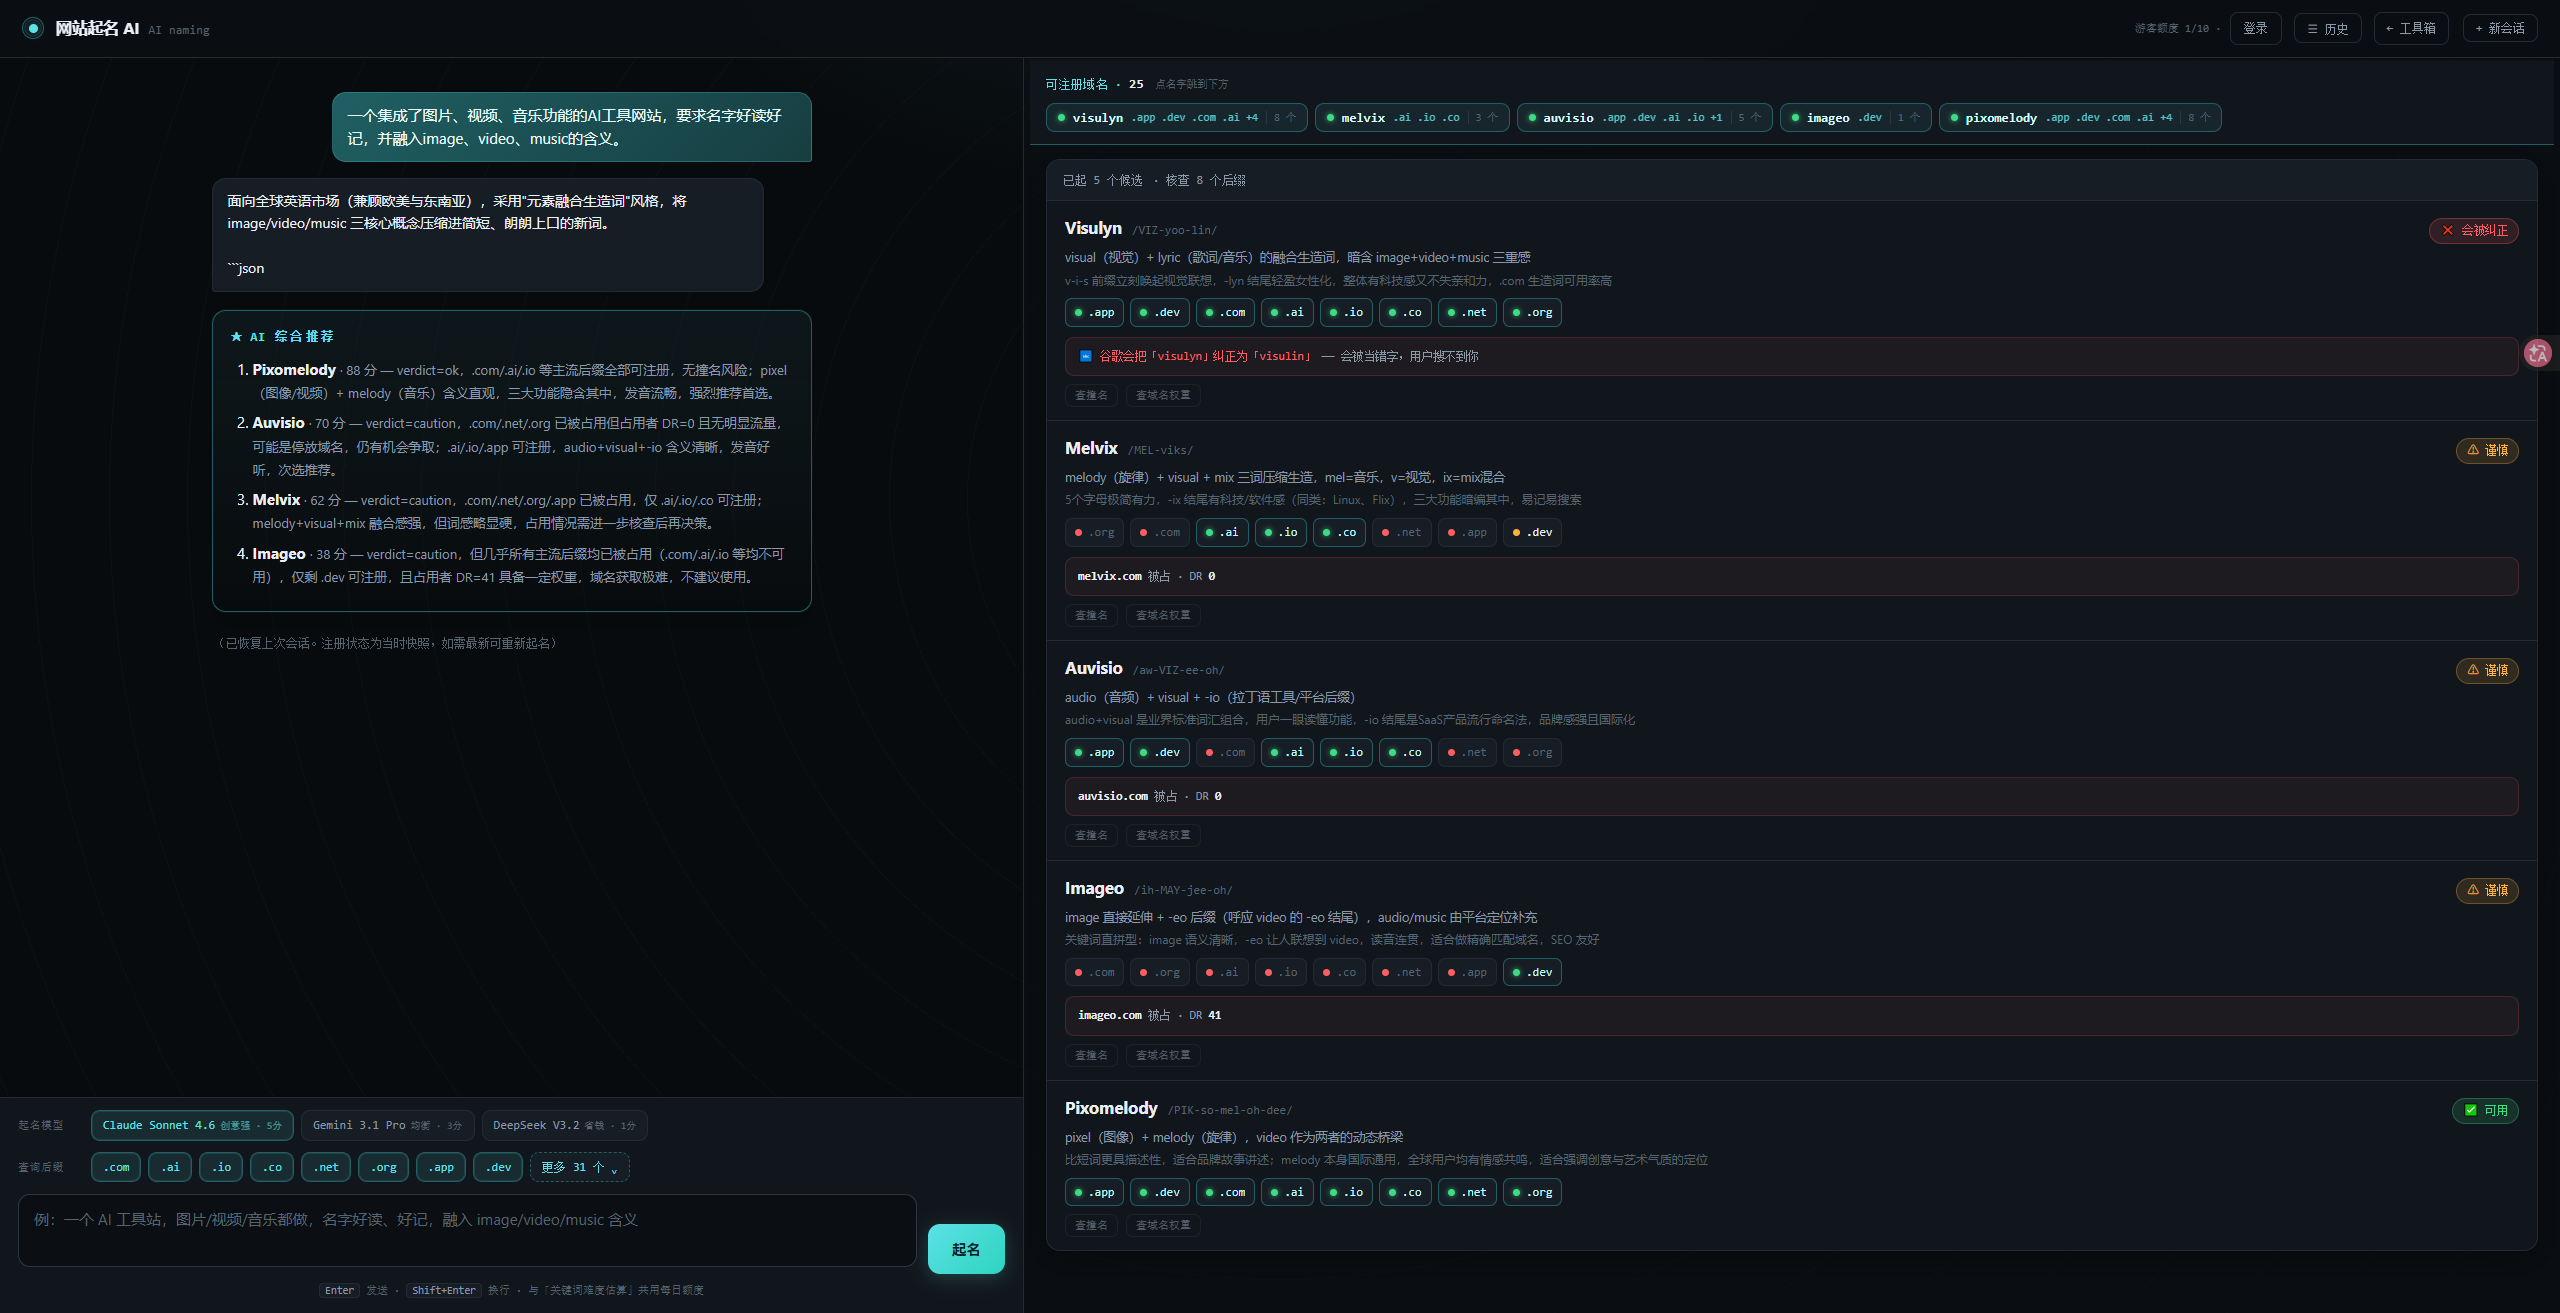Image resolution: width=2560 pixels, height=1313 pixels.
Task: Click 查域名权重 under Pixomelody
Action: (x=1163, y=1226)
